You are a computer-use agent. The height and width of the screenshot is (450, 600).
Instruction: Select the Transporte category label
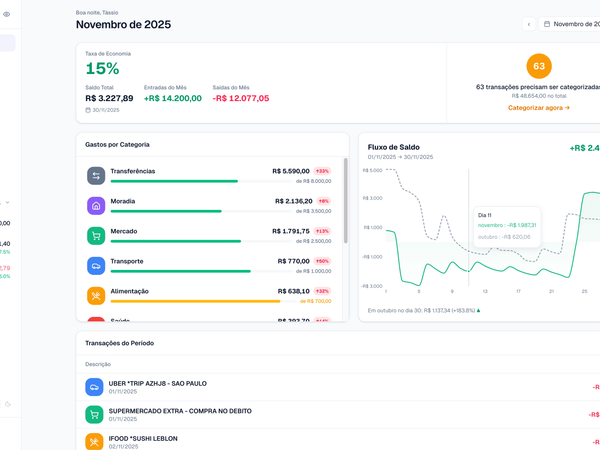tap(127, 261)
